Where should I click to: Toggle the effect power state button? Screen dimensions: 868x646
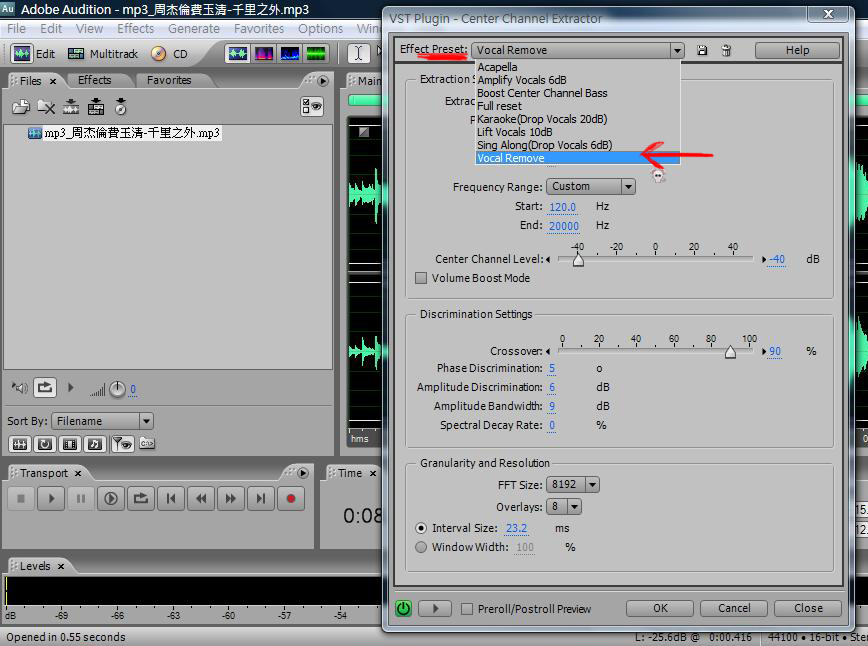[x=404, y=608]
